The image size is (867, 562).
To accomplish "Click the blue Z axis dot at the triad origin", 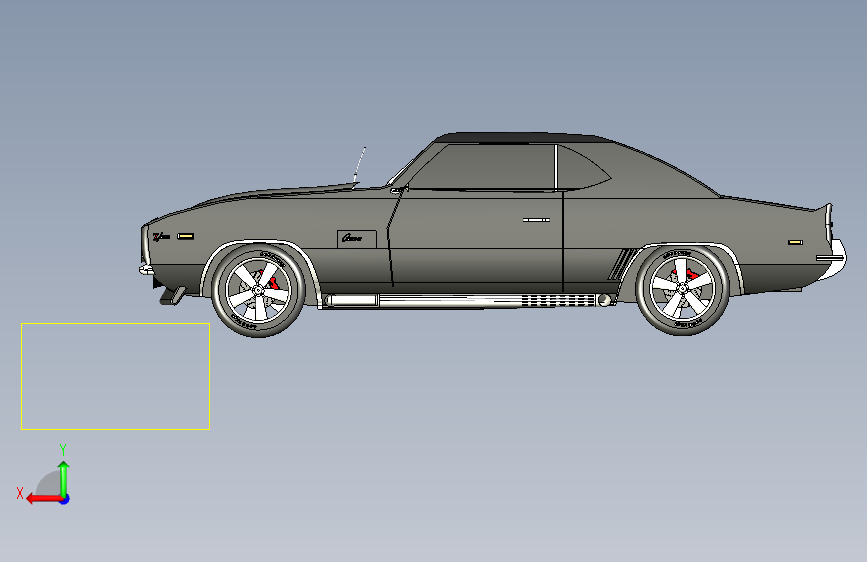I will click(x=65, y=500).
